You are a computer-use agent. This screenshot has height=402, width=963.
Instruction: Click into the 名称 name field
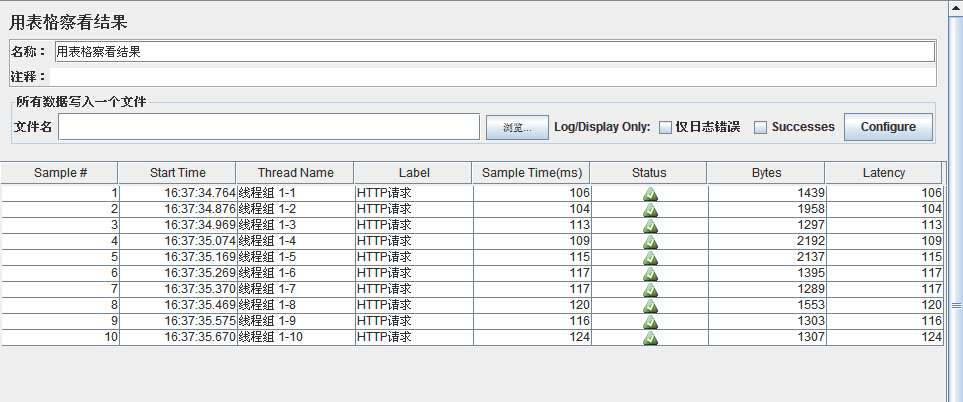tap(494, 52)
